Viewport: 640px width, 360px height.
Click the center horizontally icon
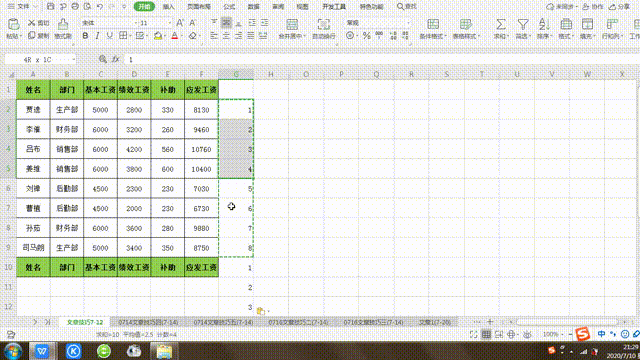pyautogui.click(x=226, y=36)
